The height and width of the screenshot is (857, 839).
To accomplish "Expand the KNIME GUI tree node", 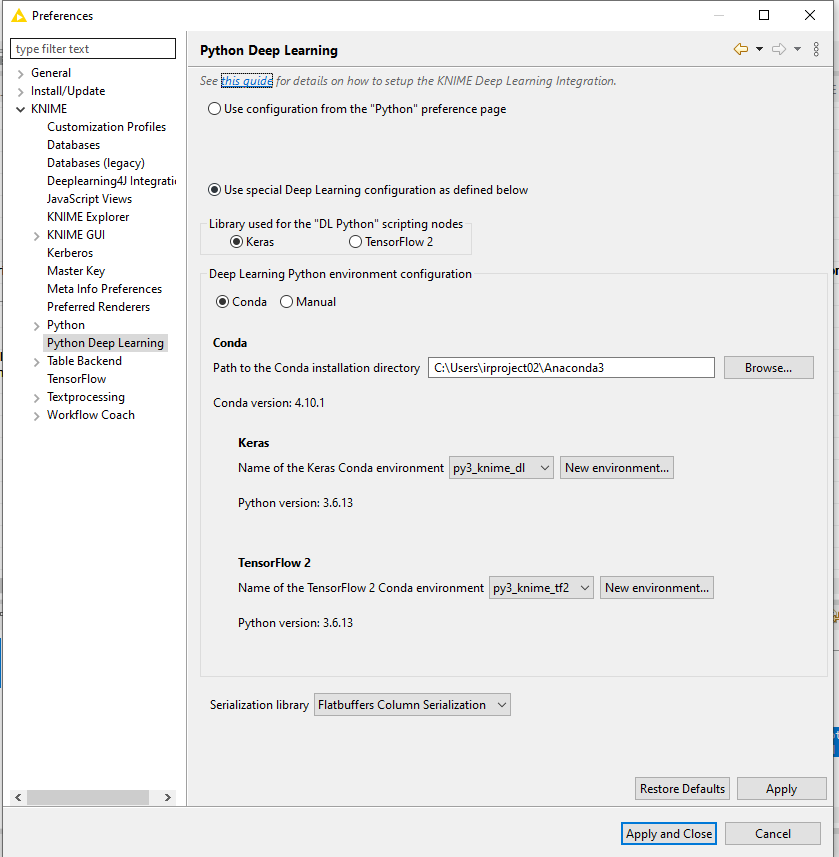I will pyautogui.click(x=37, y=236).
